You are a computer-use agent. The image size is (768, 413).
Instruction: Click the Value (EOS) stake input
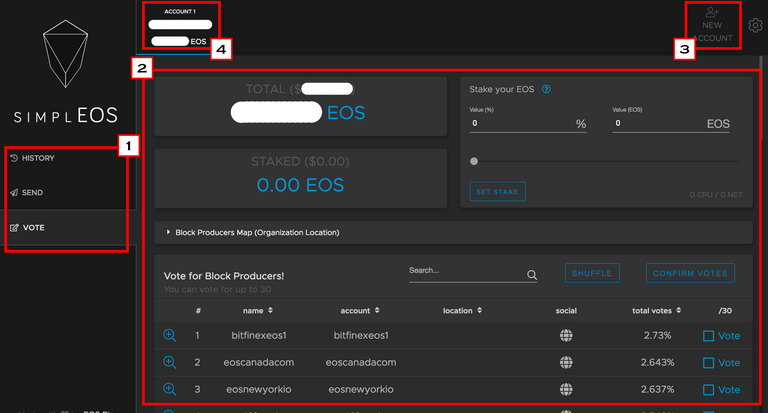(x=671, y=123)
